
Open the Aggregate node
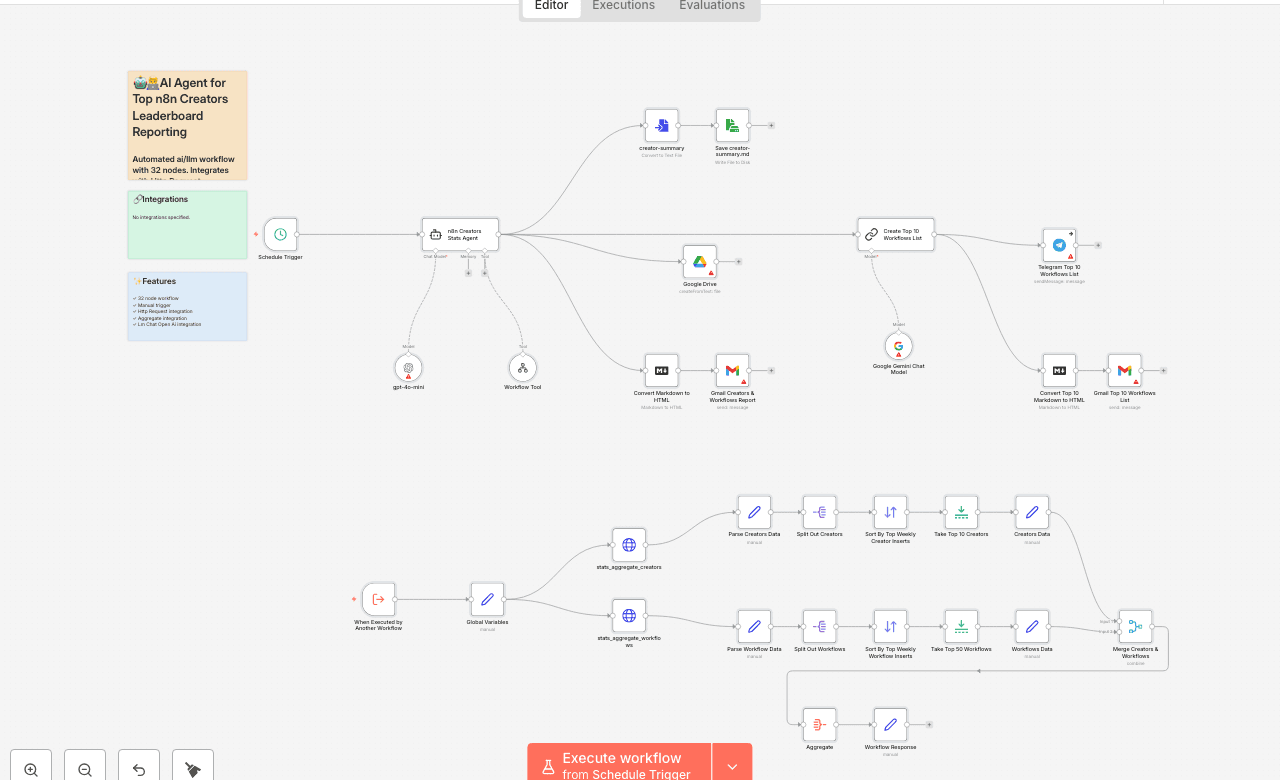coord(819,725)
